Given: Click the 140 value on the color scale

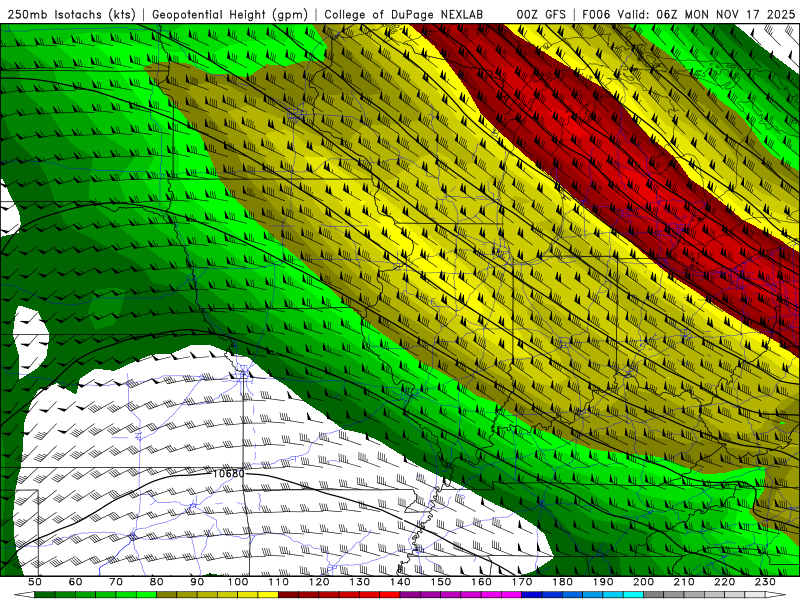Looking at the screenshot, I should point(400,582).
